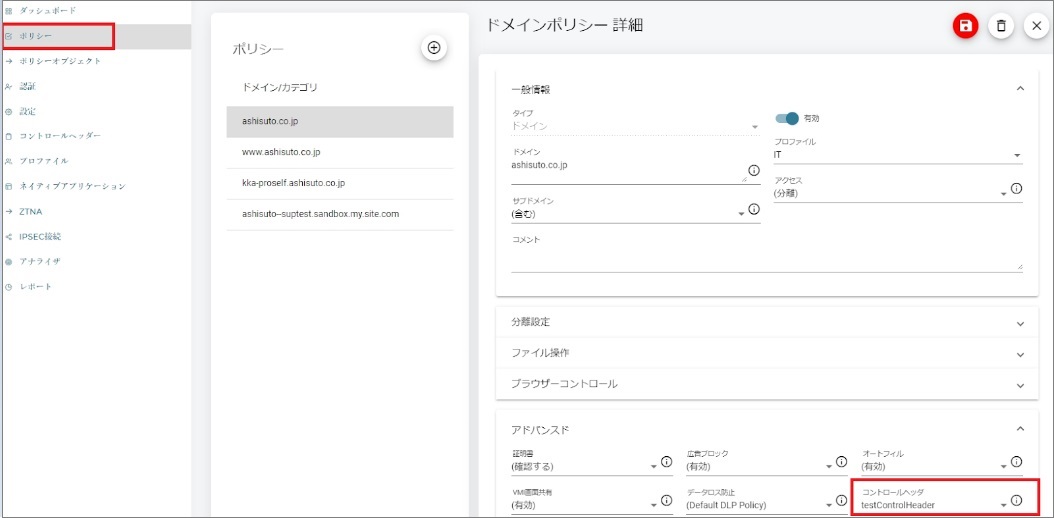Toggle the 有効 enabled switch
Screen dimensions: 1054x518
(x=787, y=118)
